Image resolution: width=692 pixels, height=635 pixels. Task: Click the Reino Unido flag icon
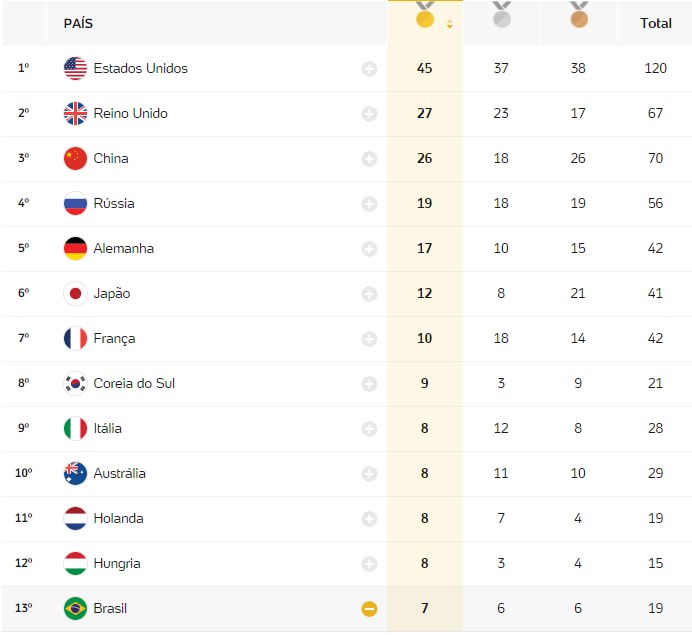[75, 113]
